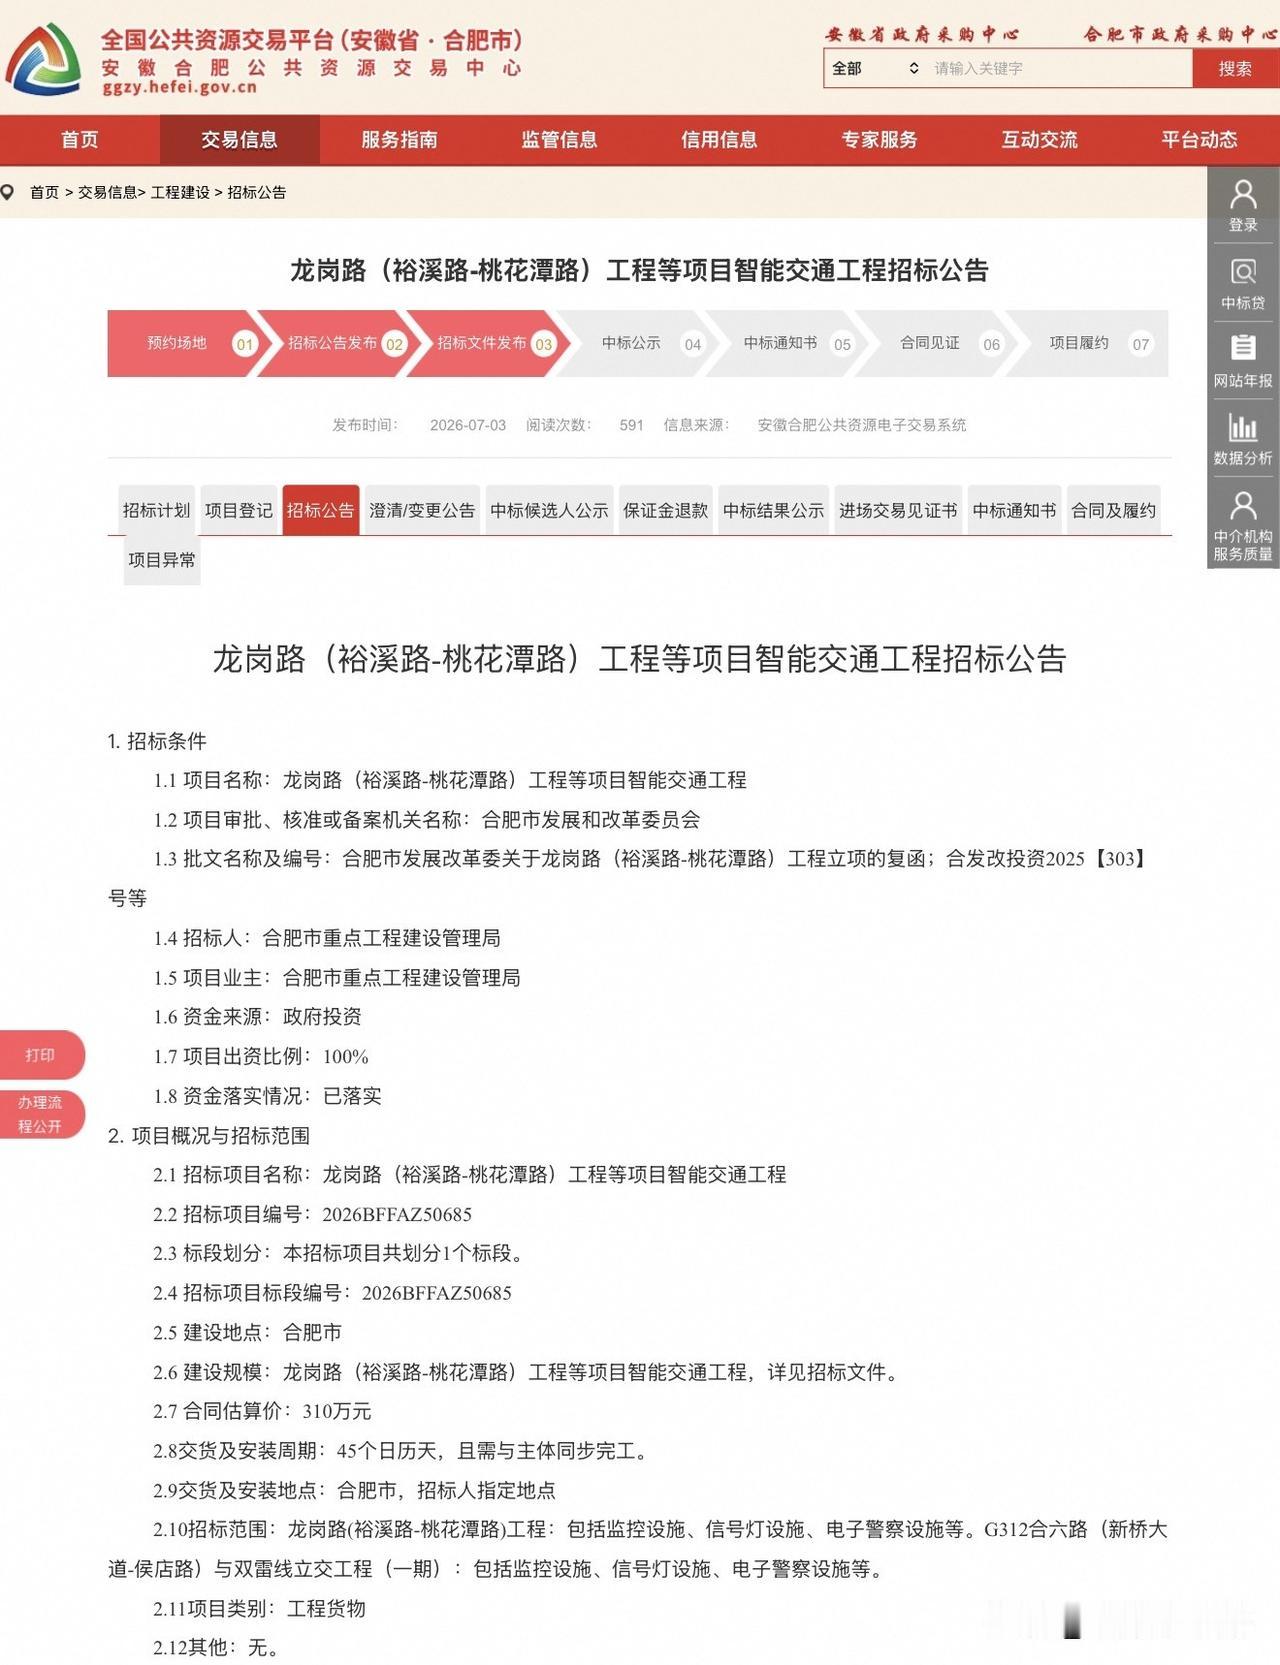Click publish date 2026-07-03
The height and width of the screenshot is (1665, 1280).
pyautogui.click(x=468, y=425)
